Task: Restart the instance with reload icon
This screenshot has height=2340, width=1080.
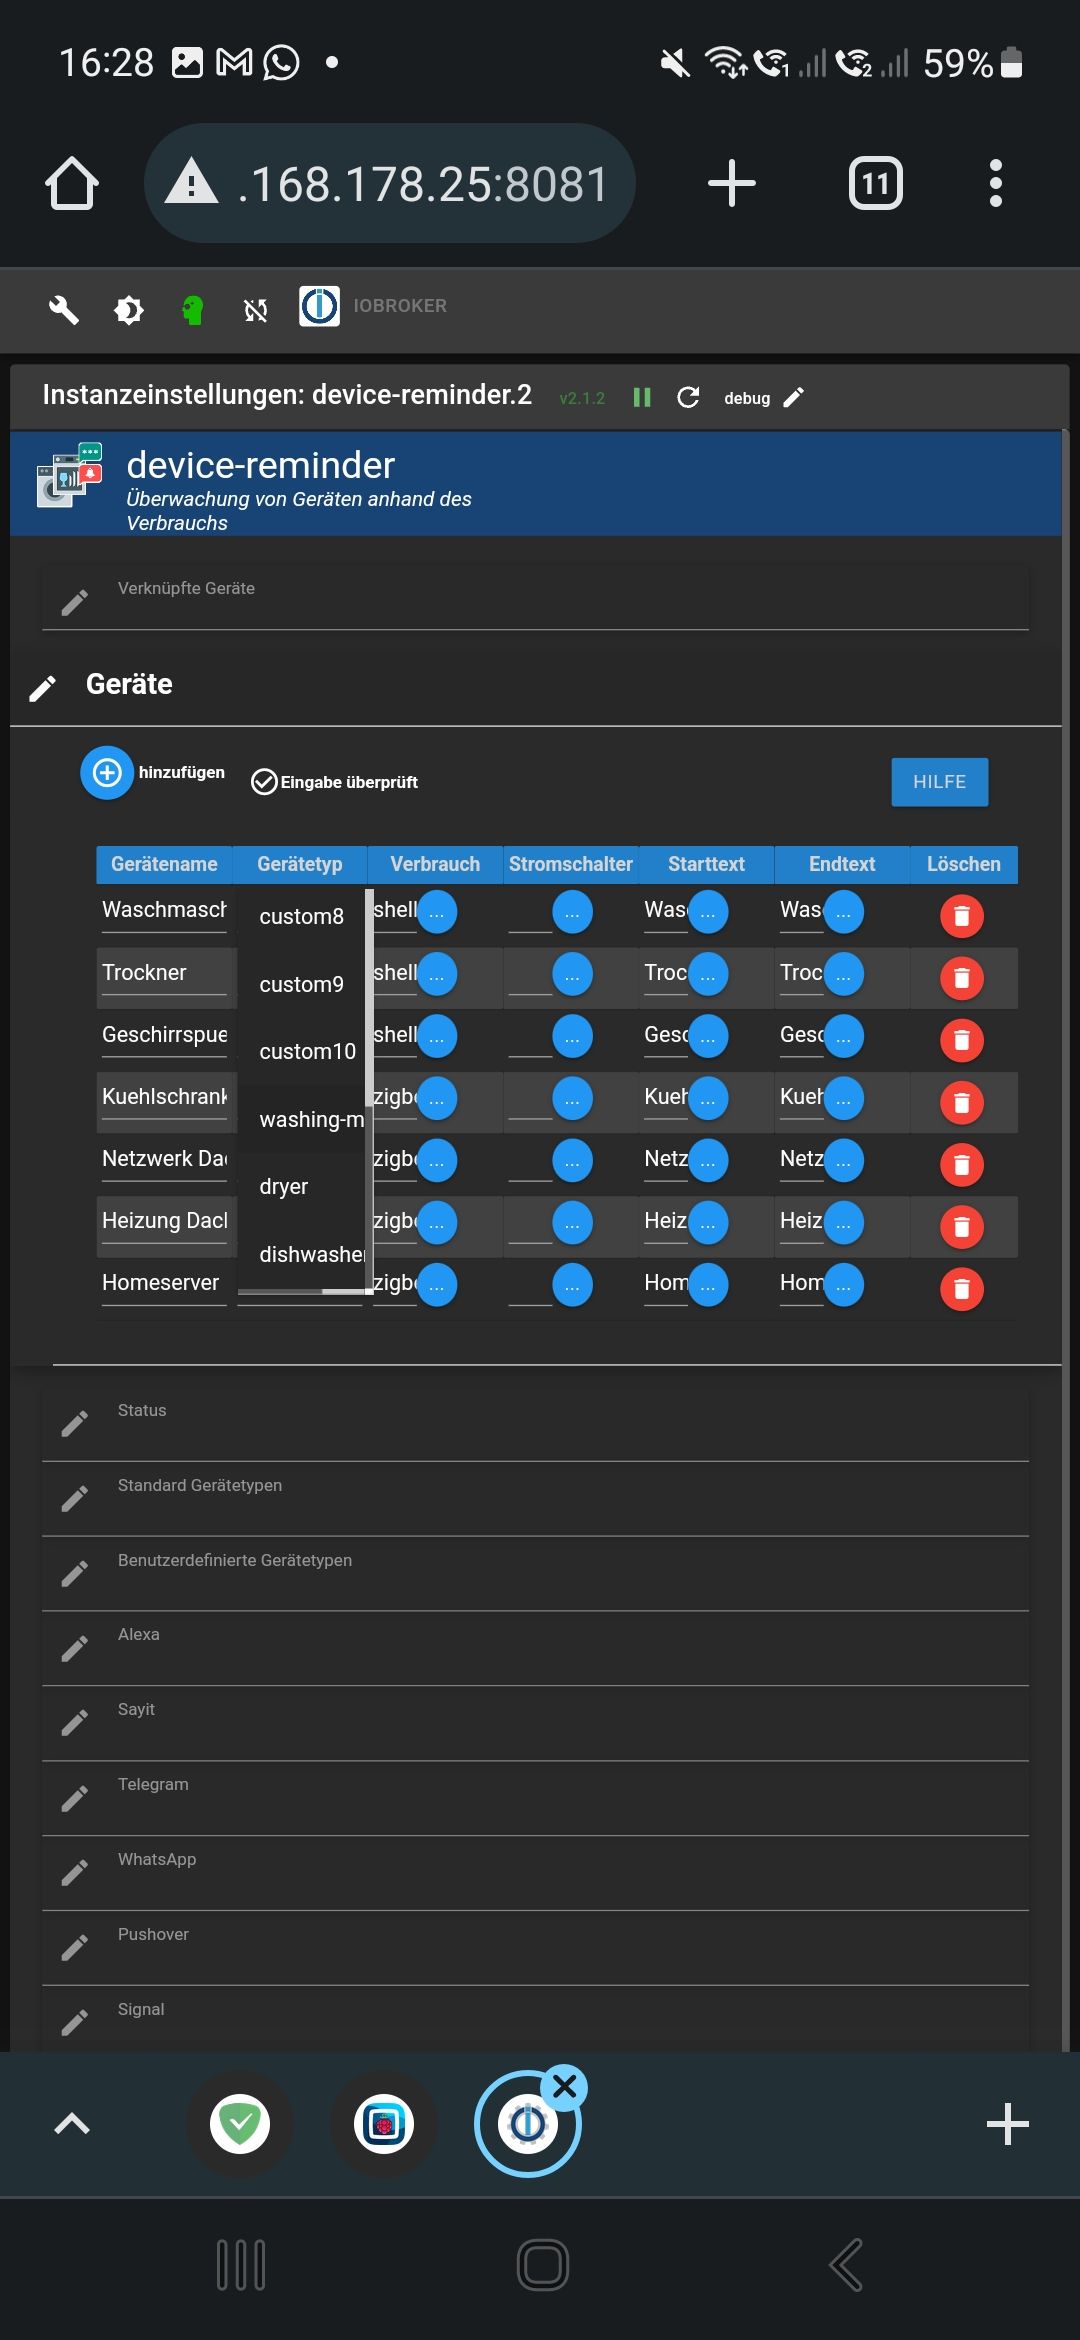Action: click(688, 398)
